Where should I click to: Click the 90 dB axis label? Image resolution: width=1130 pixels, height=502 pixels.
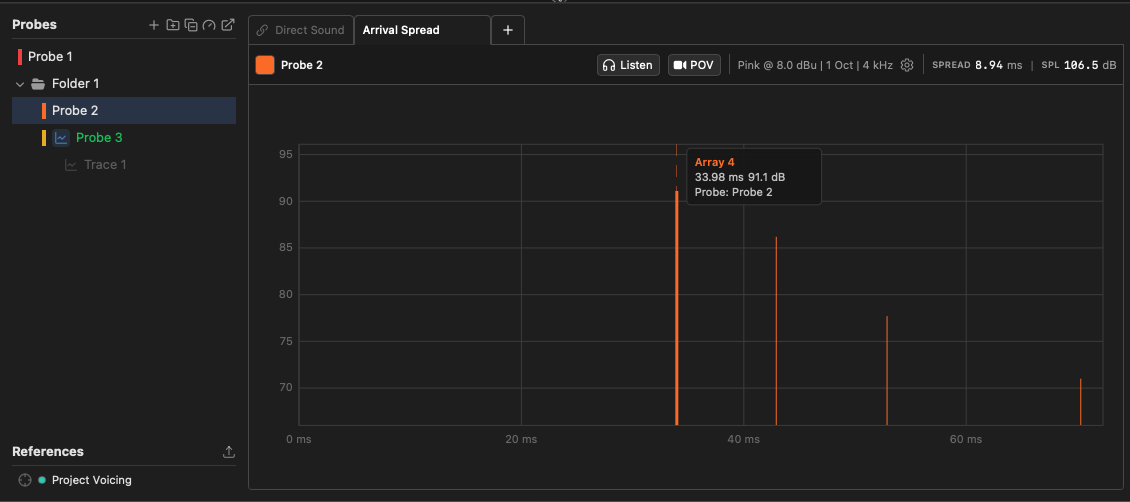286,201
